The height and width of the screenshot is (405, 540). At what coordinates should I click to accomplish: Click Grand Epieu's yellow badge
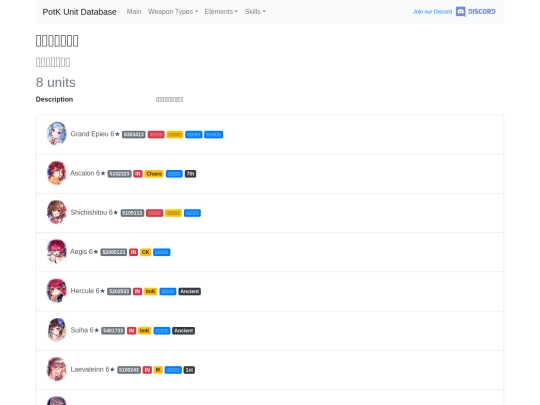point(175,135)
